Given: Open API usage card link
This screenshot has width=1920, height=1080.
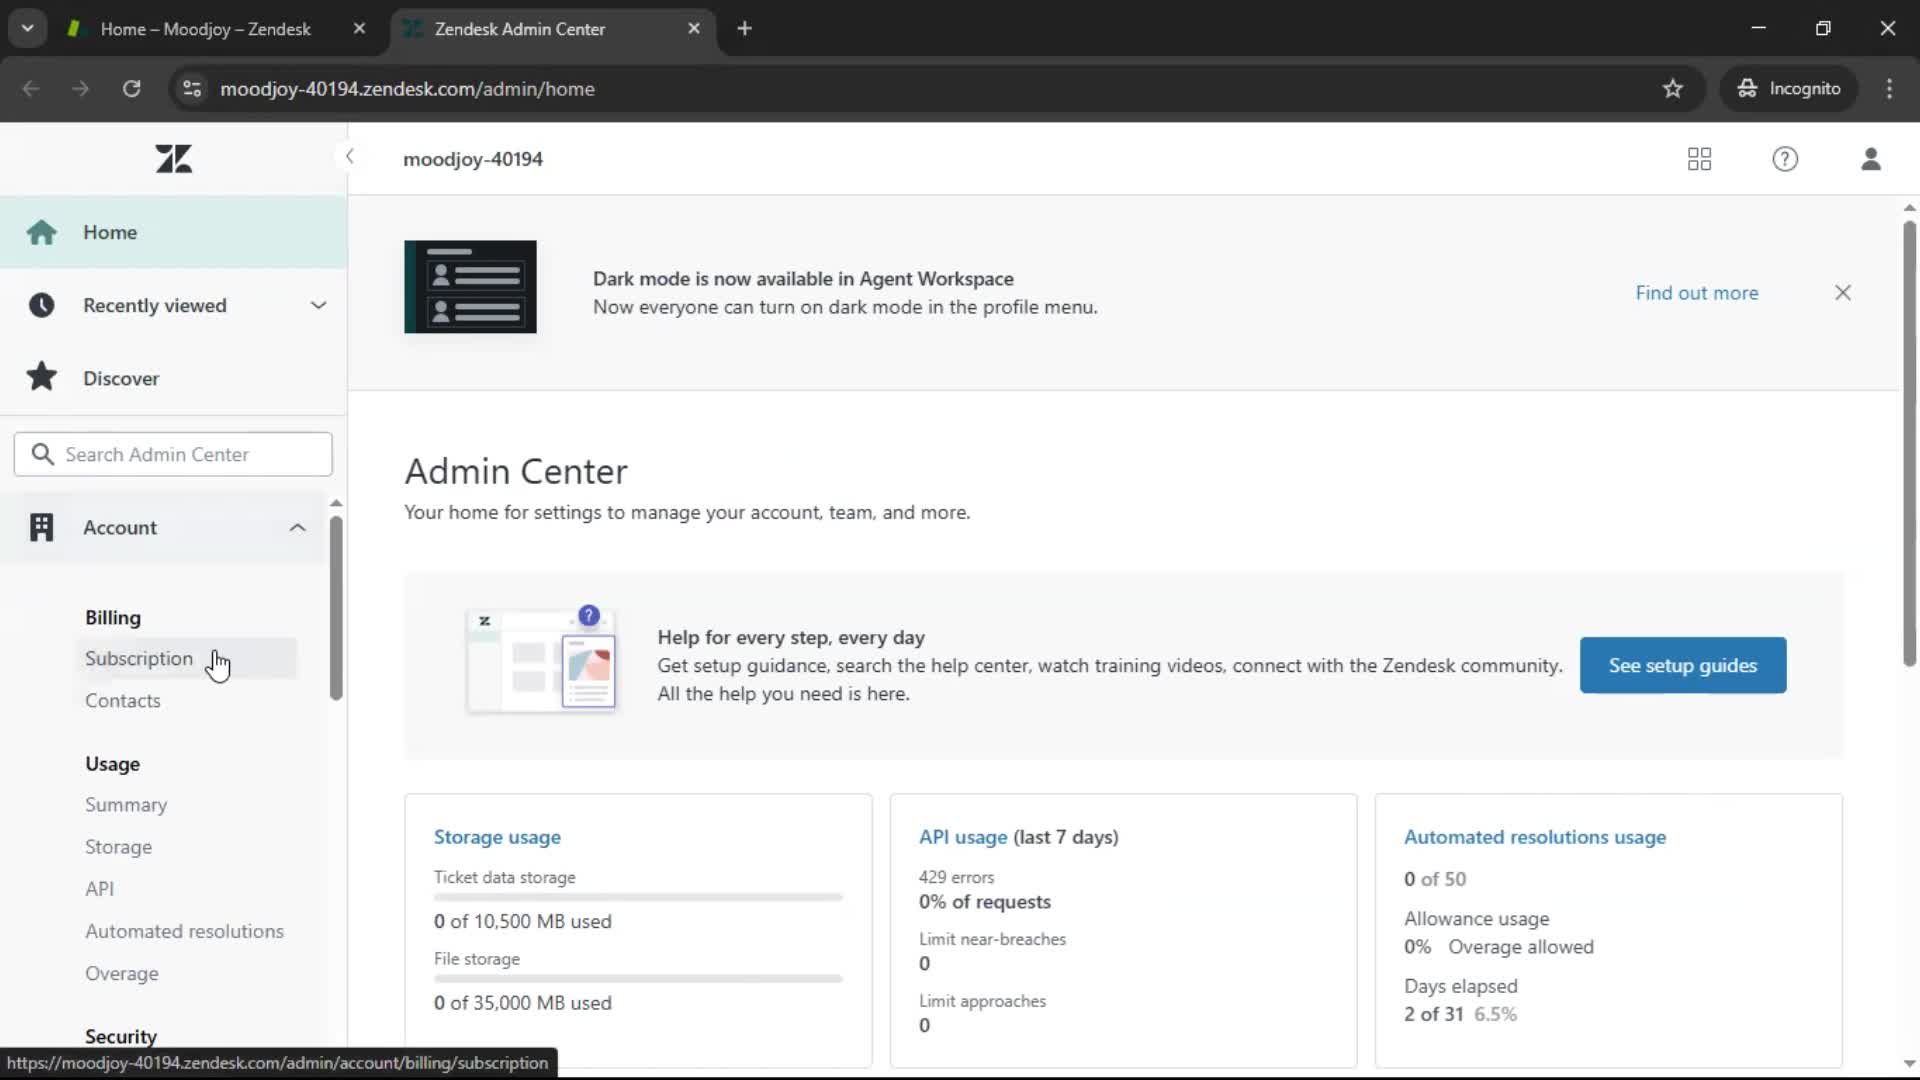Looking at the screenshot, I should [x=963, y=837].
